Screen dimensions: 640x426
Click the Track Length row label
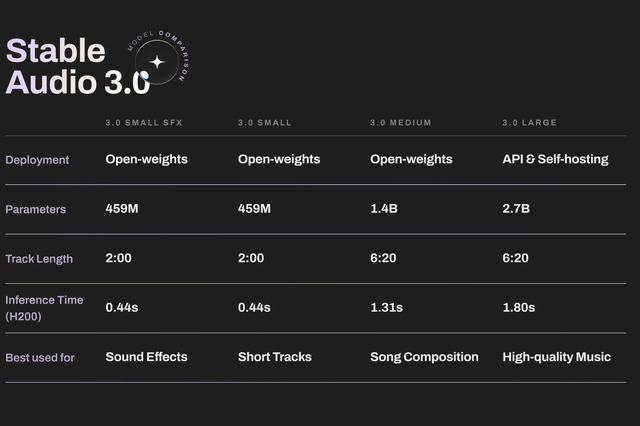[x=39, y=259]
